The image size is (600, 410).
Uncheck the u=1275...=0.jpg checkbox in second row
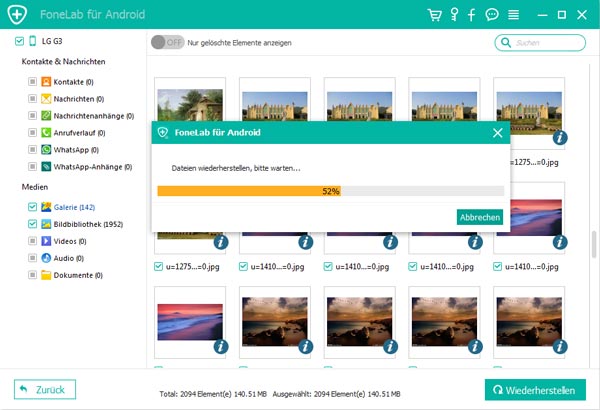pos(158,266)
